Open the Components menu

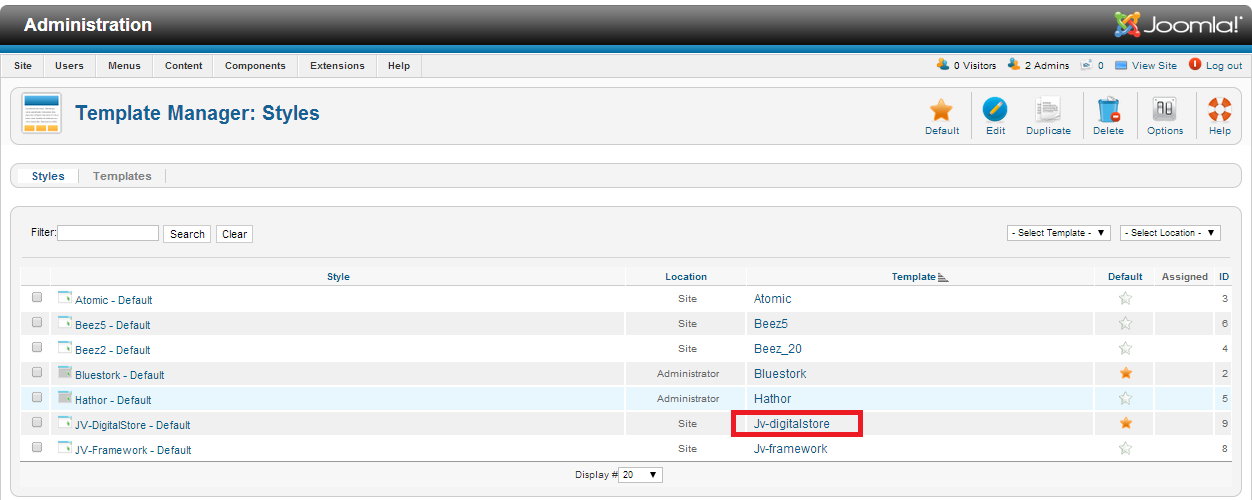coord(255,66)
